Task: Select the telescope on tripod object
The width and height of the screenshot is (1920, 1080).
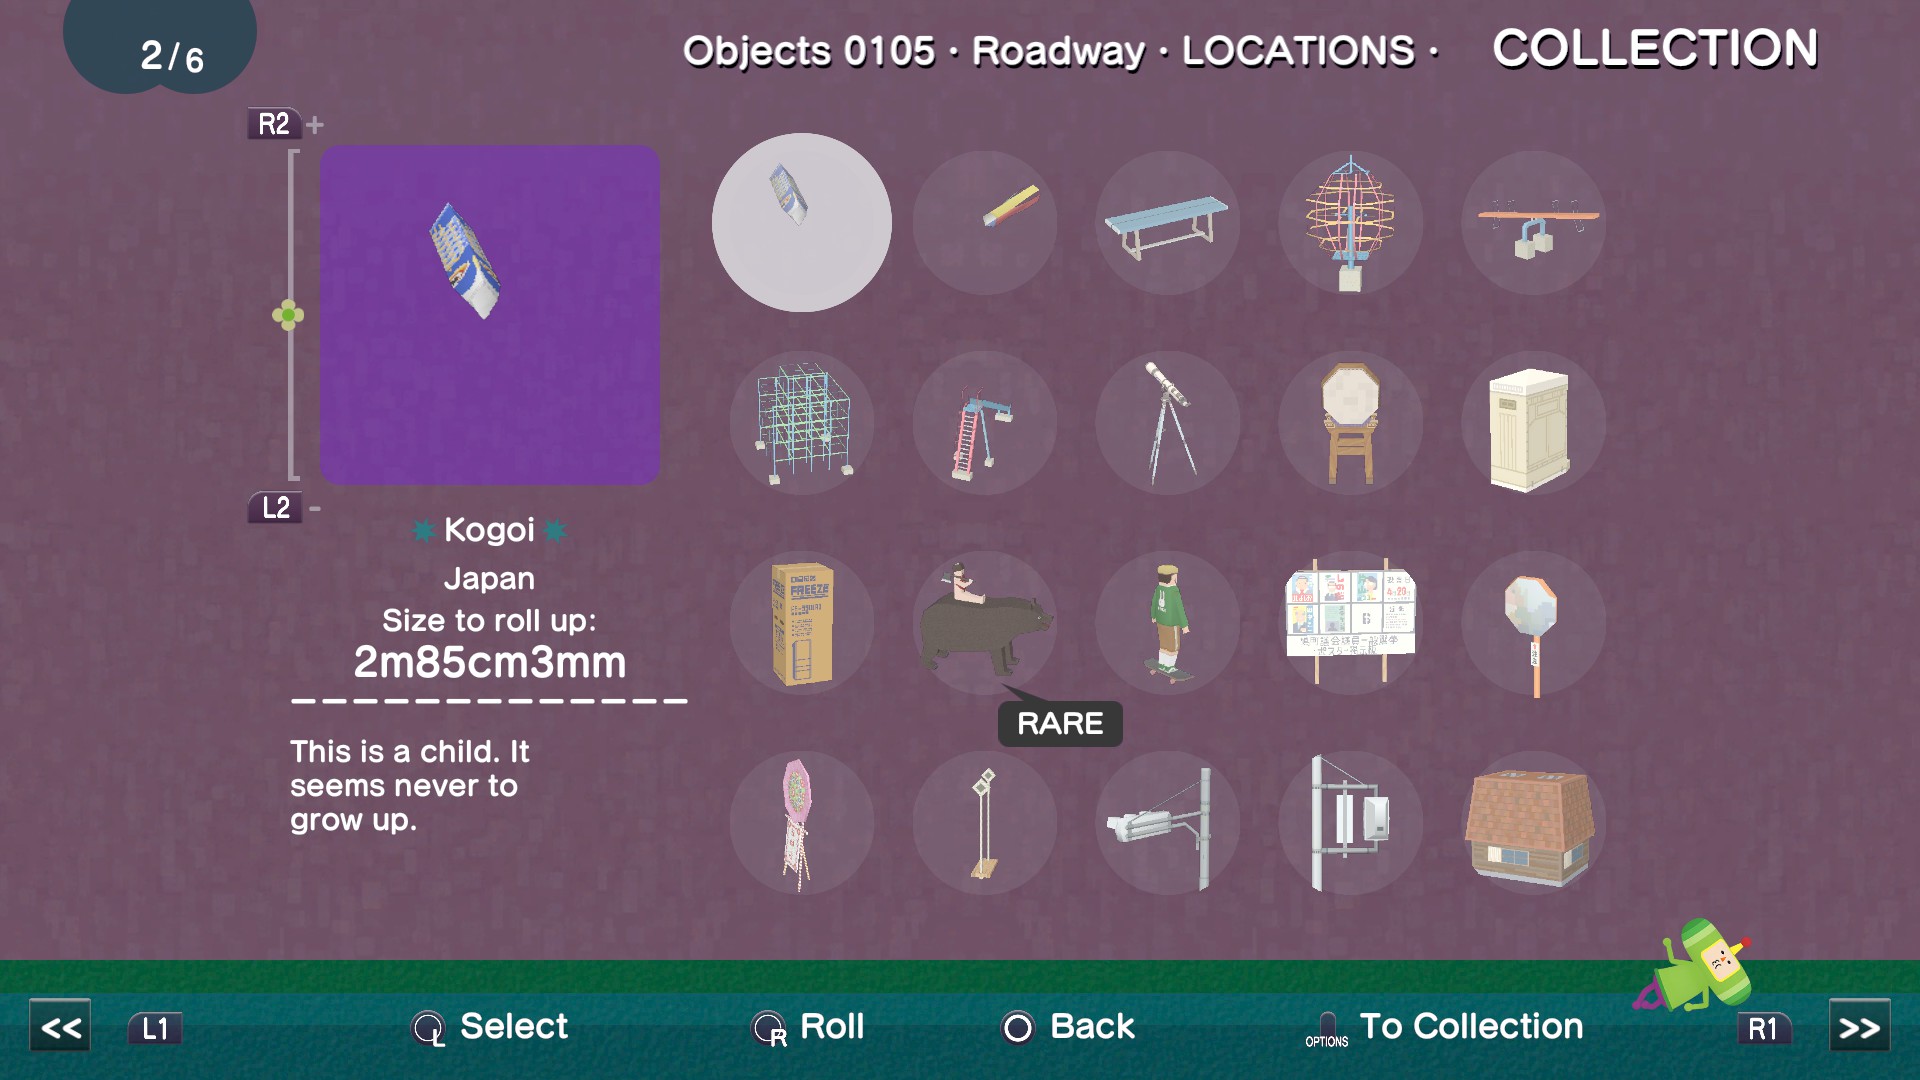Action: [1167, 423]
